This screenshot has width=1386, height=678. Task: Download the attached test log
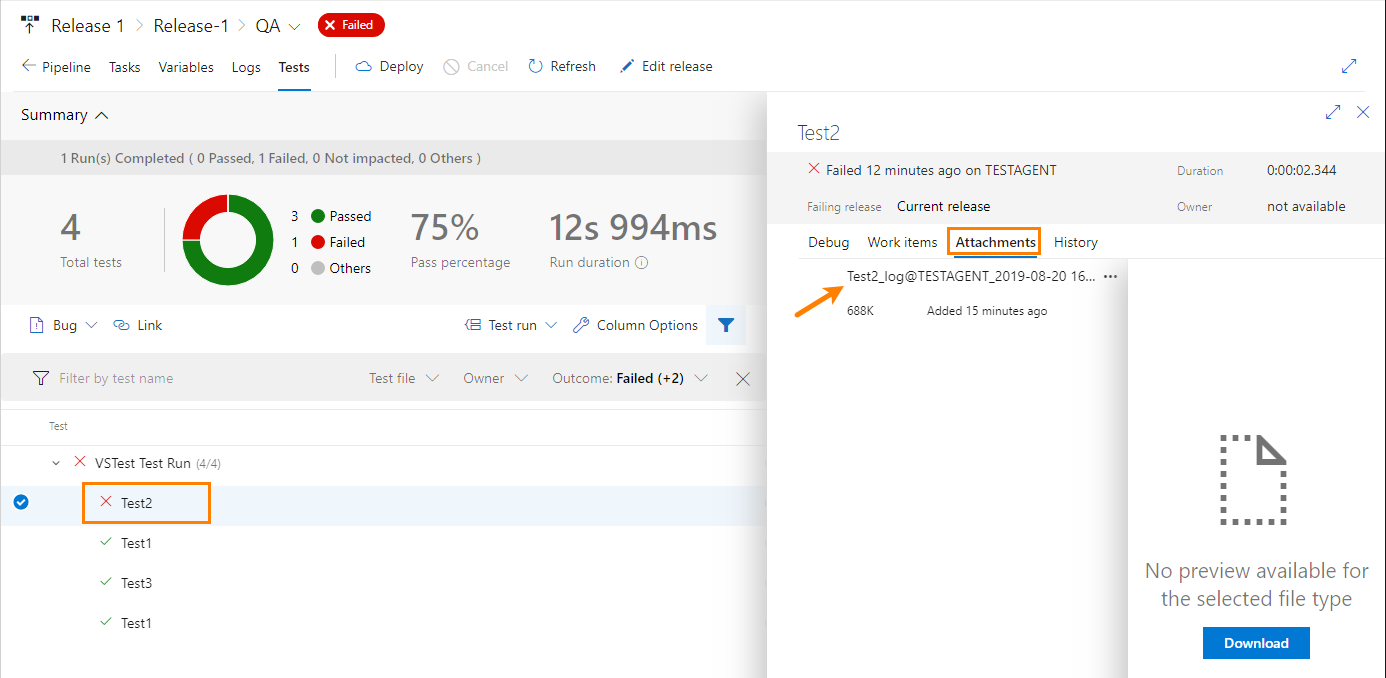point(1256,643)
